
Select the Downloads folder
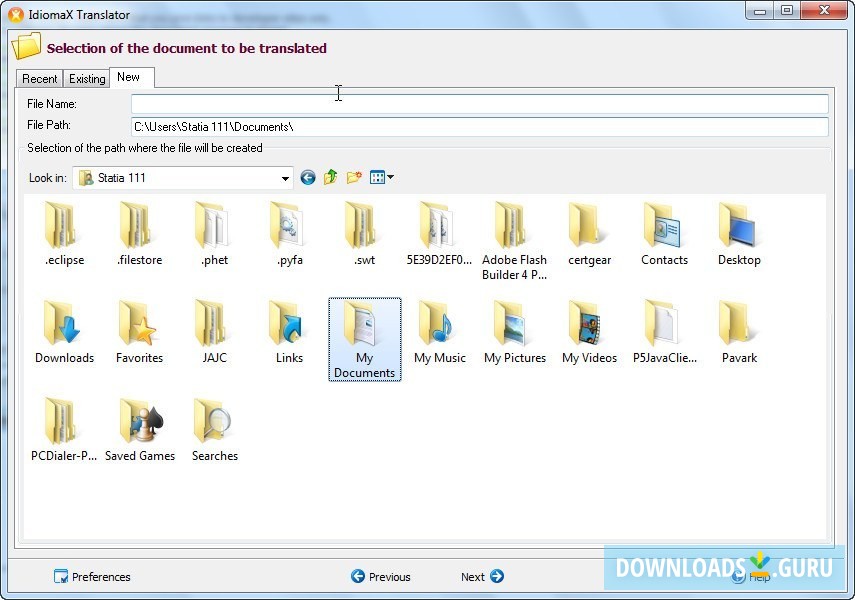[64, 332]
